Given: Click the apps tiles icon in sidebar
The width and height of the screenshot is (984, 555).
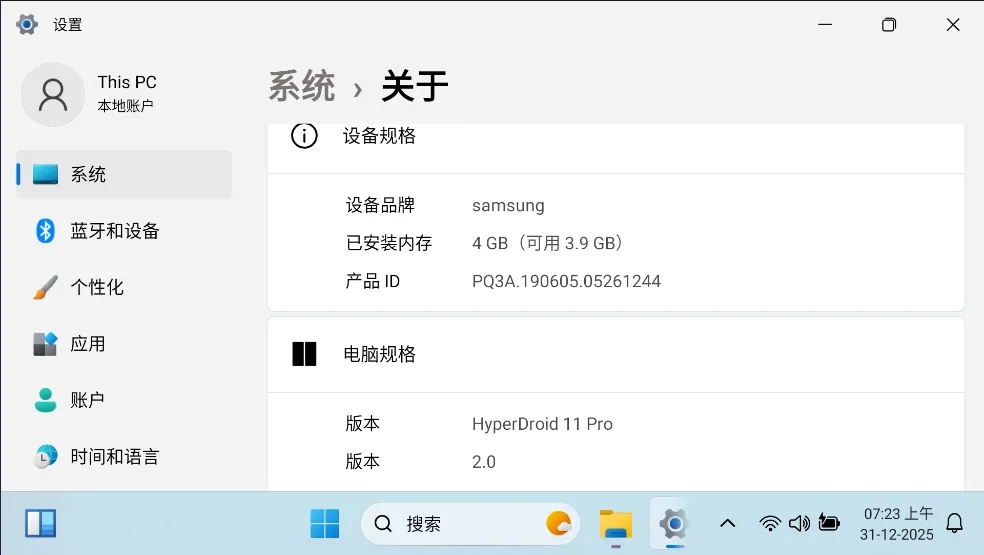Looking at the screenshot, I should pyautogui.click(x=45, y=344).
